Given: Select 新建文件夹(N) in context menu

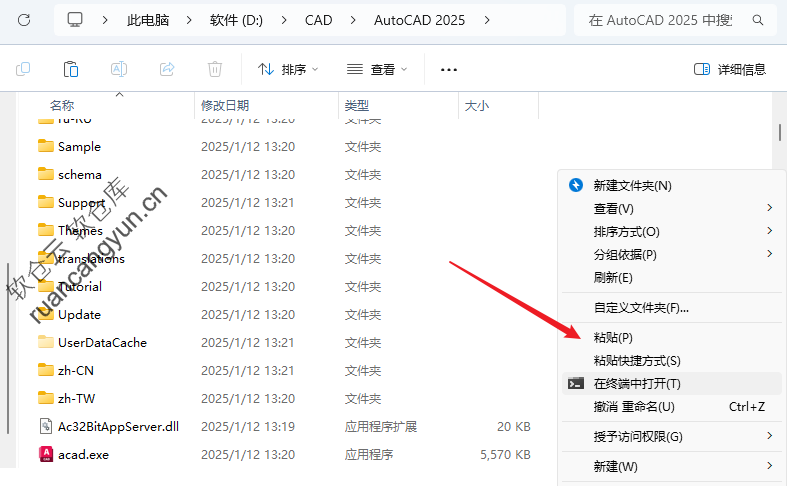Looking at the screenshot, I should click(672, 185).
